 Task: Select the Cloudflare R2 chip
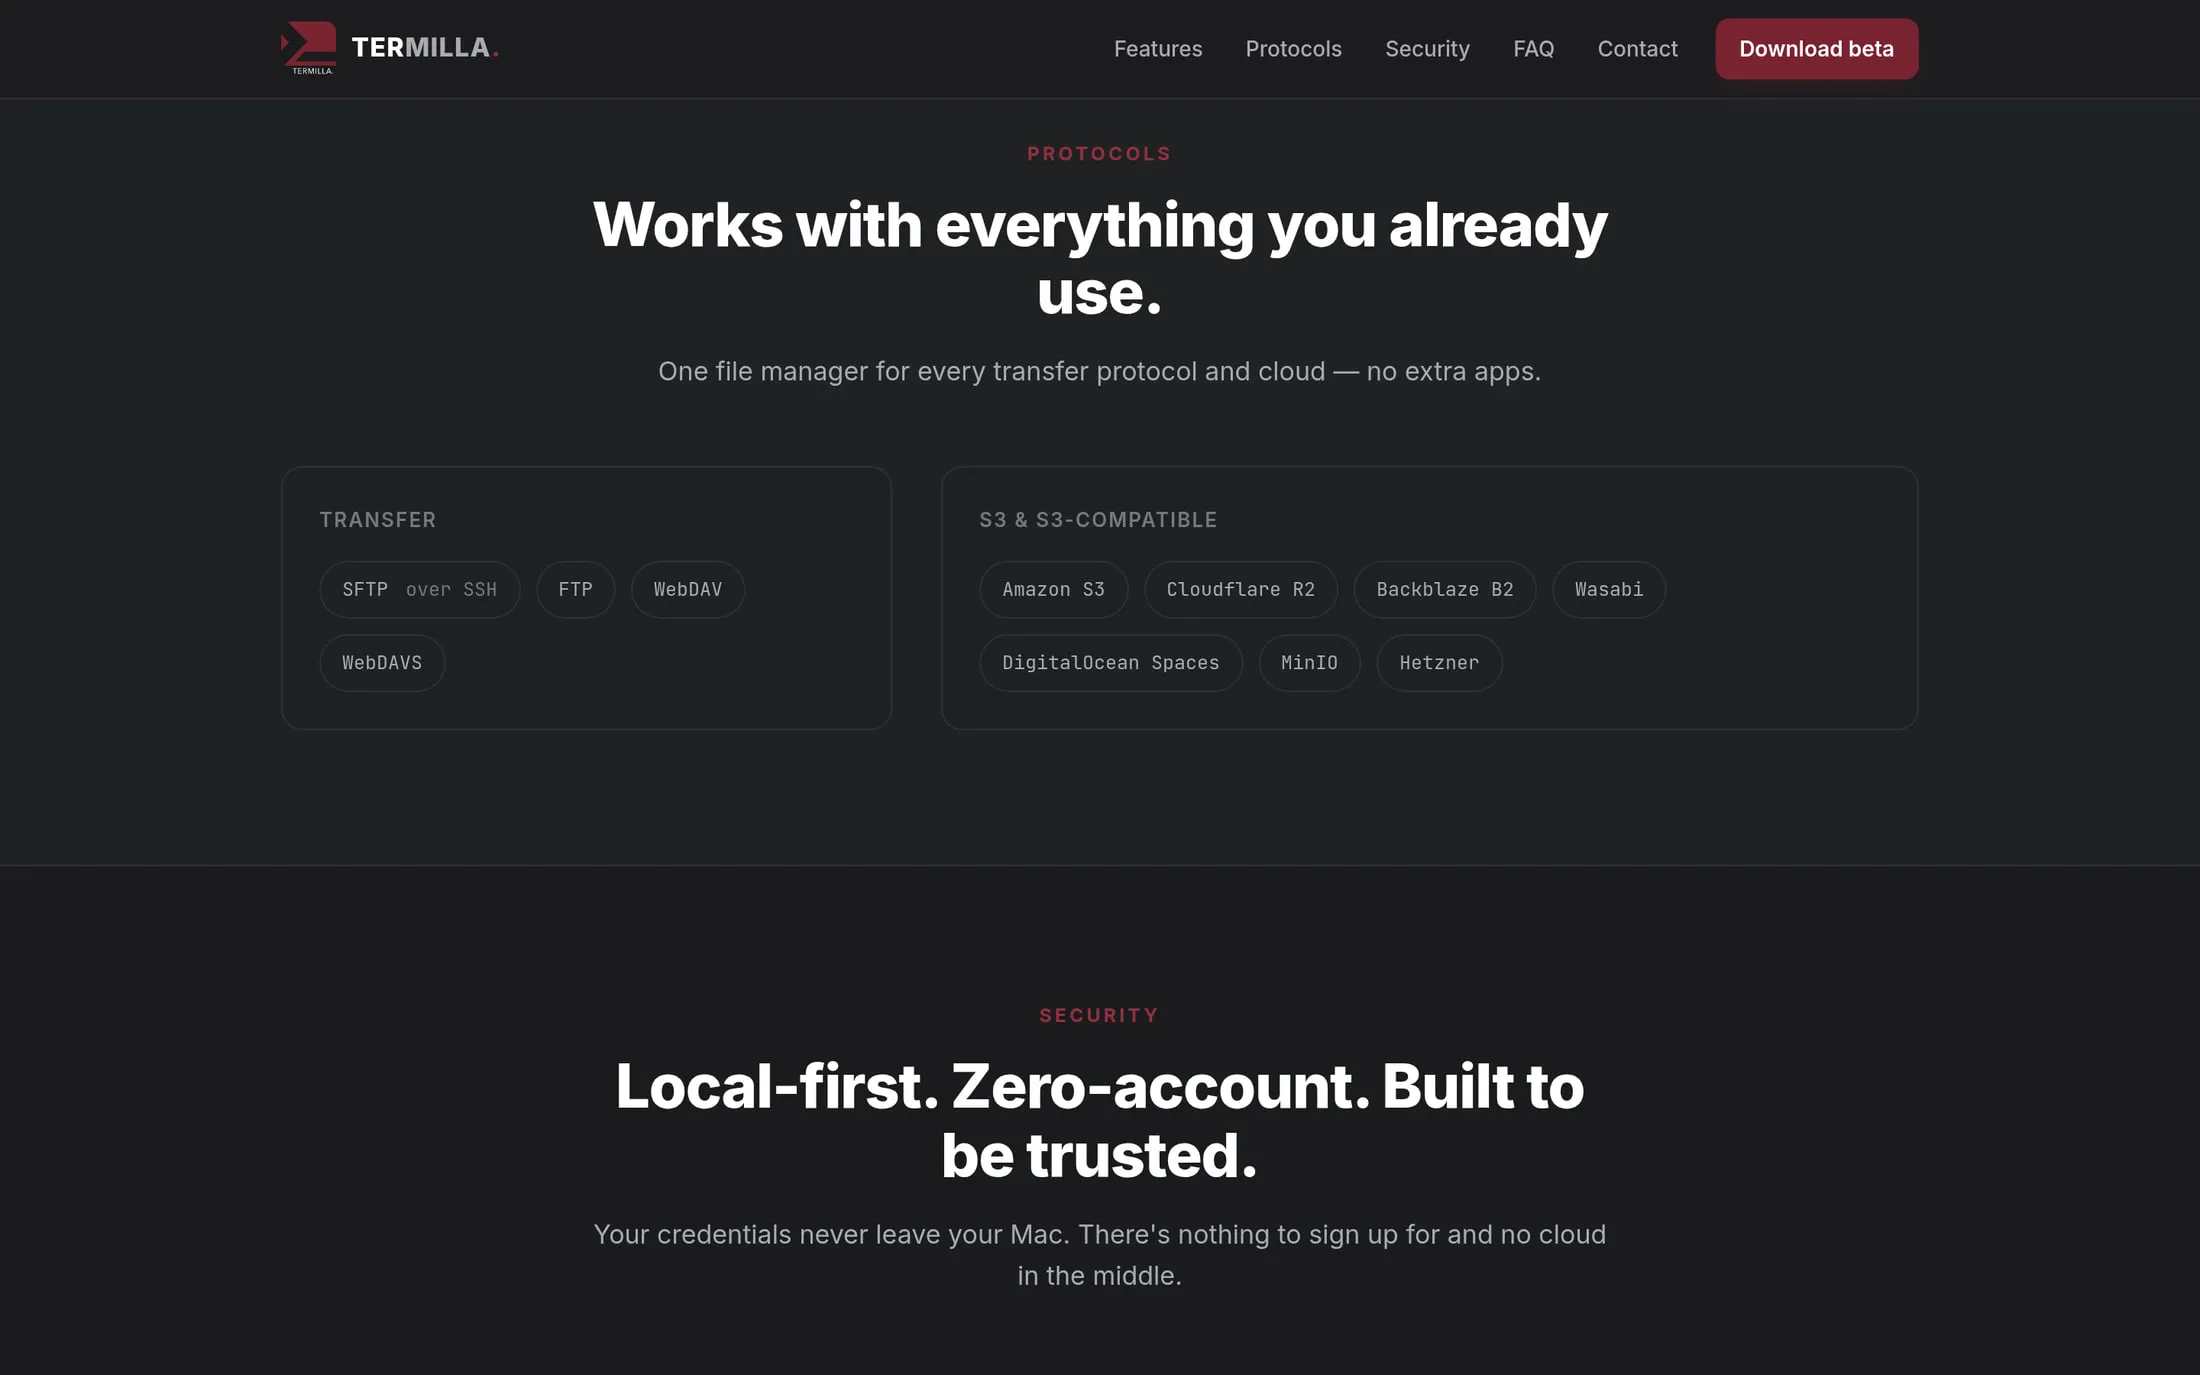click(1241, 590)
